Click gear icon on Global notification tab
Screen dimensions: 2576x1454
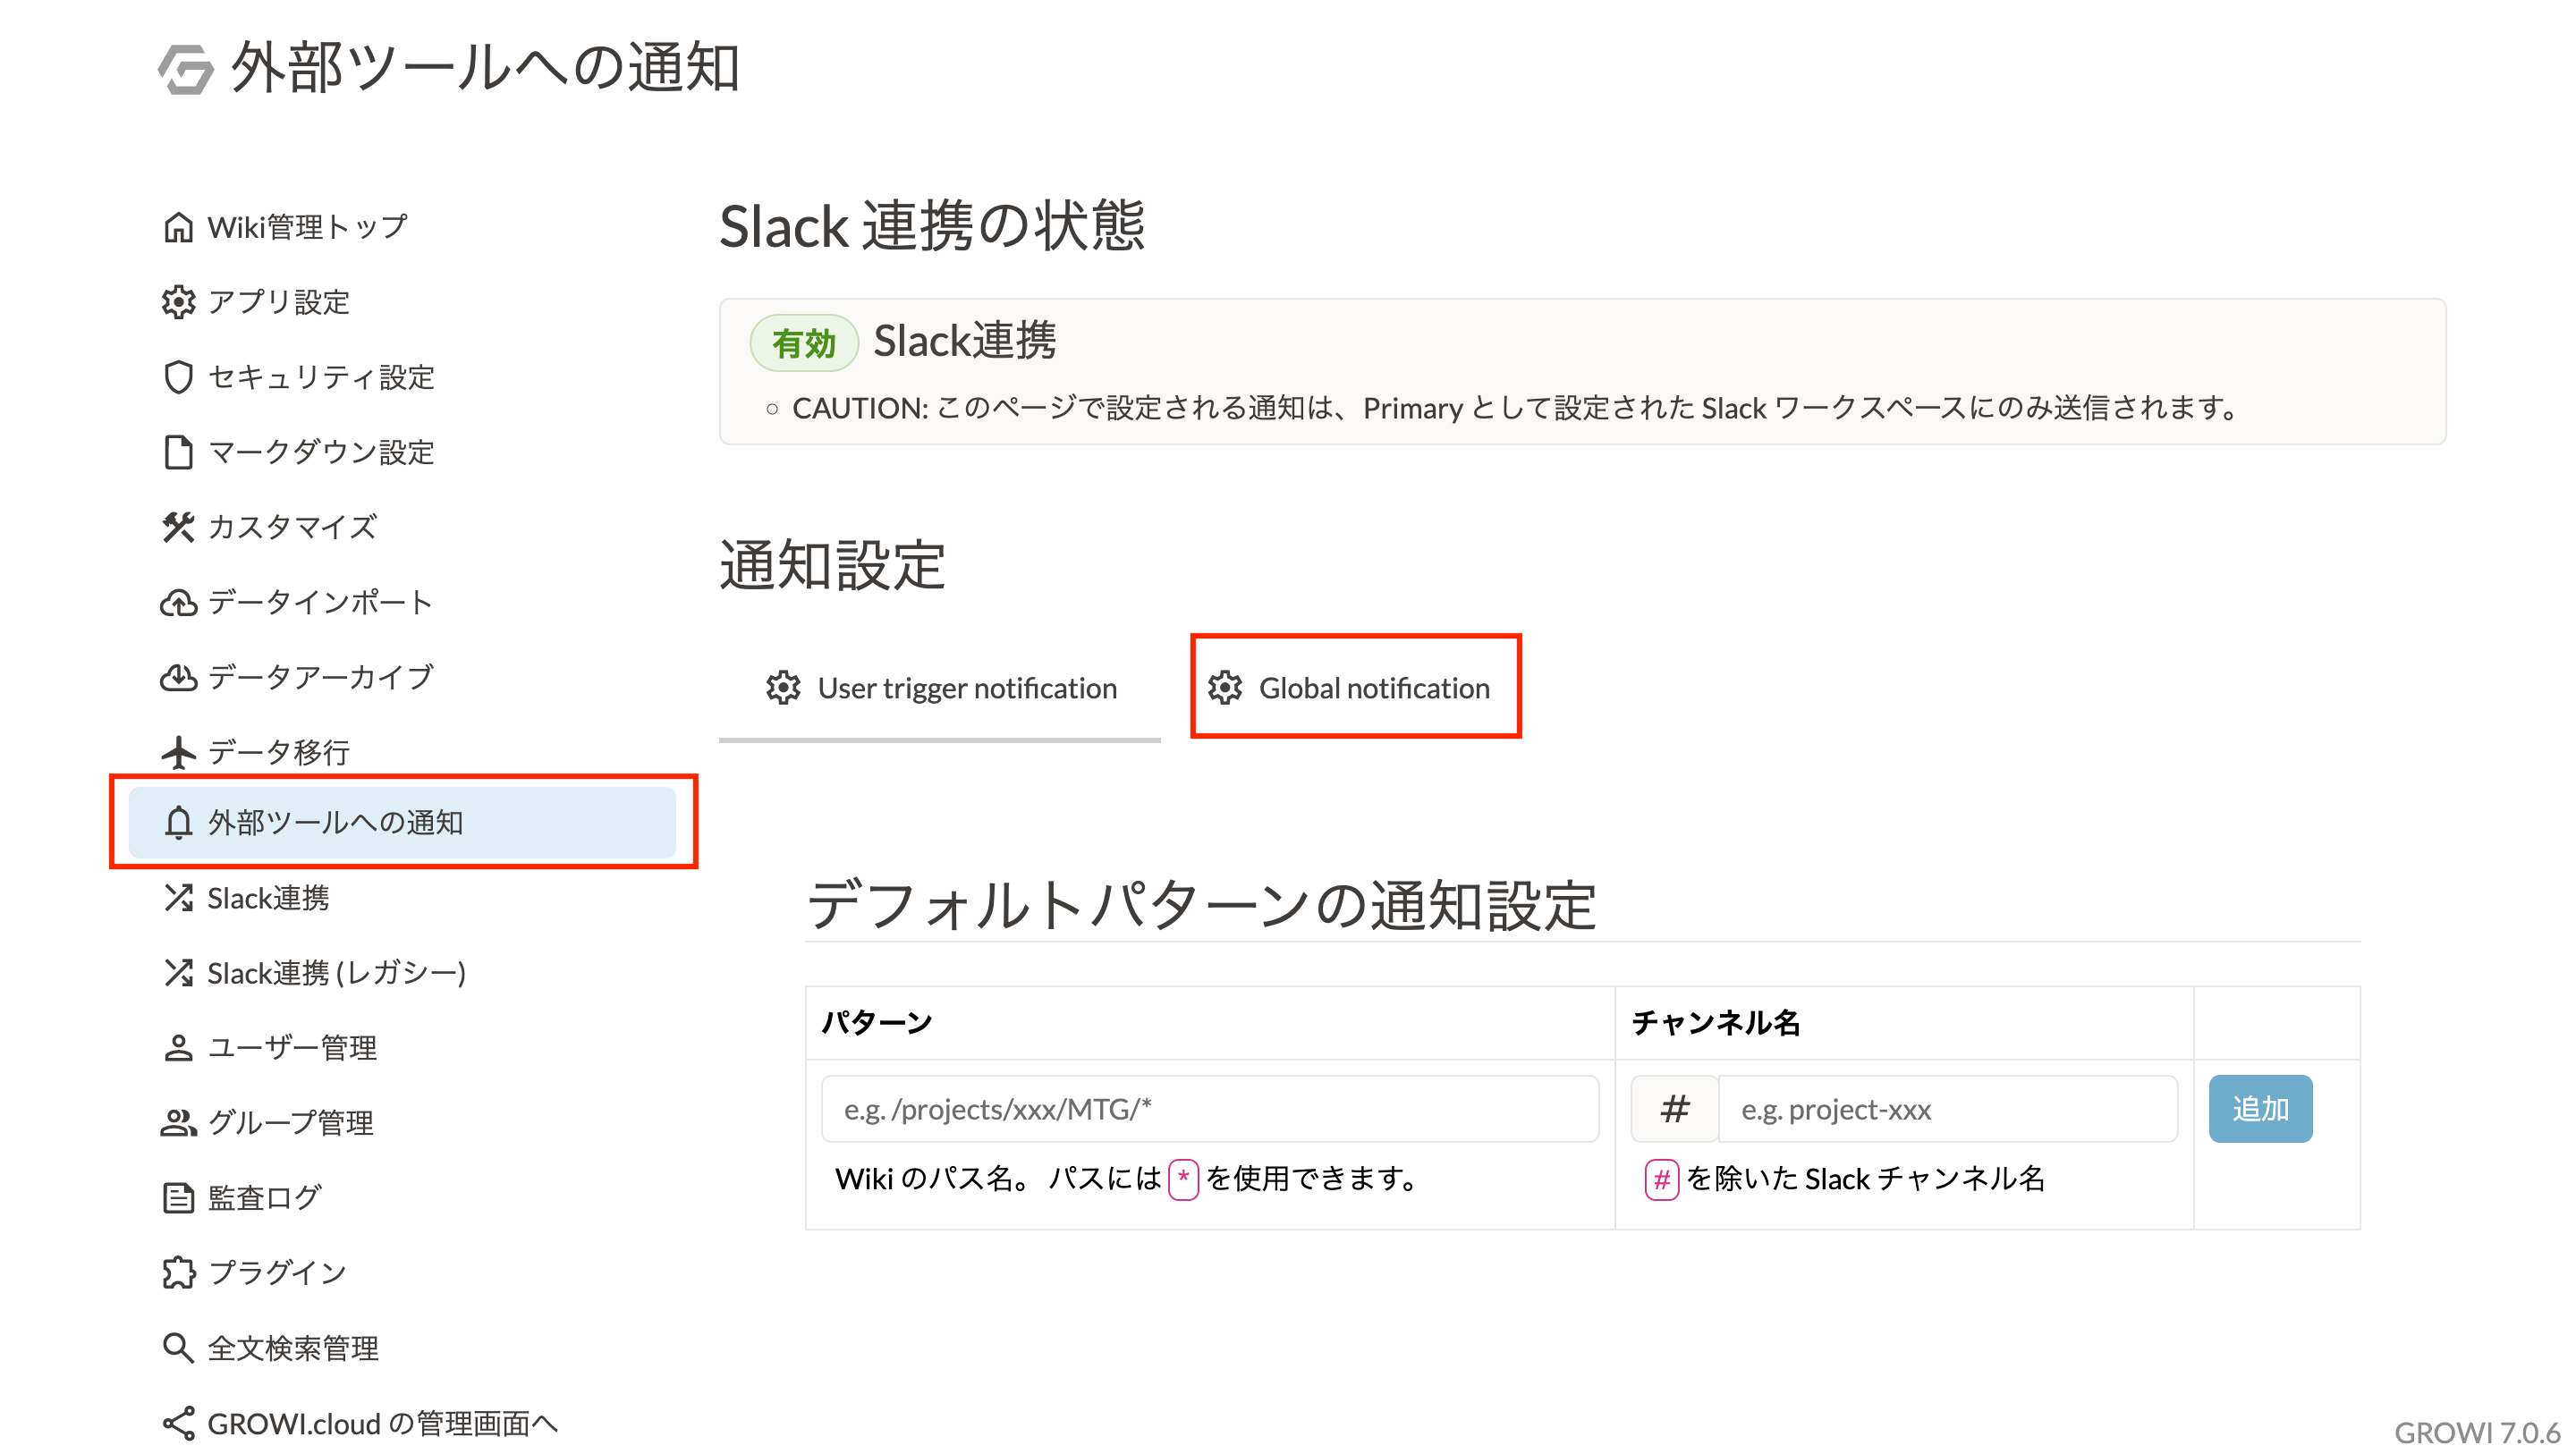[x=1224, y=688]
